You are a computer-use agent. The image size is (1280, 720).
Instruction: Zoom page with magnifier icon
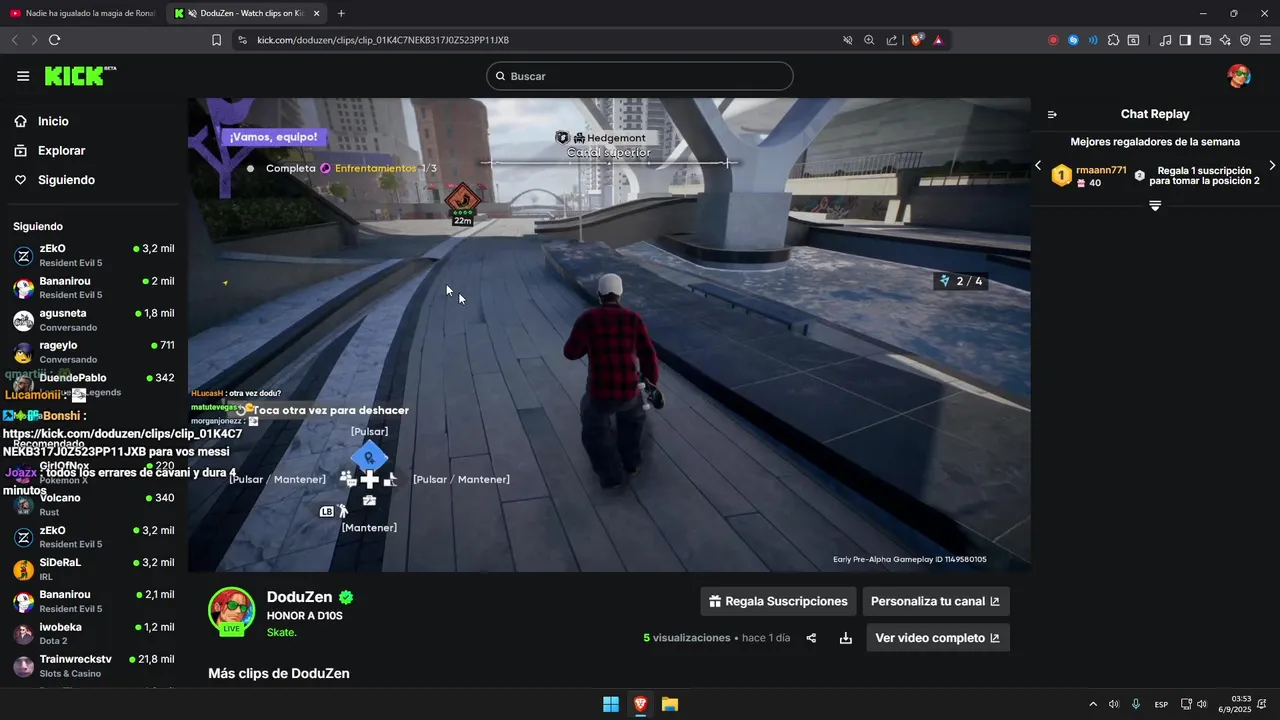(x=869, y=40)
